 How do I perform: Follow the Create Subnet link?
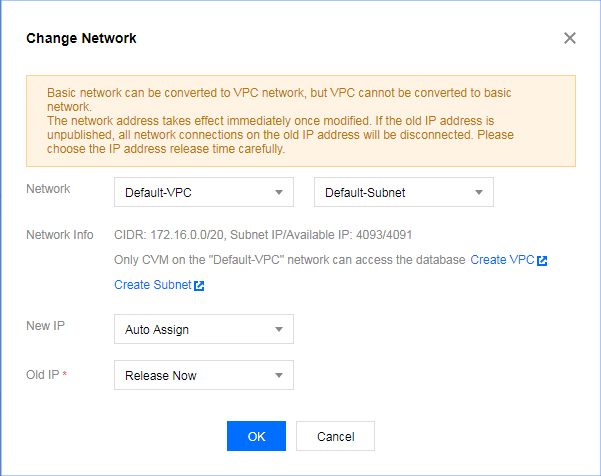click(153, 285)
